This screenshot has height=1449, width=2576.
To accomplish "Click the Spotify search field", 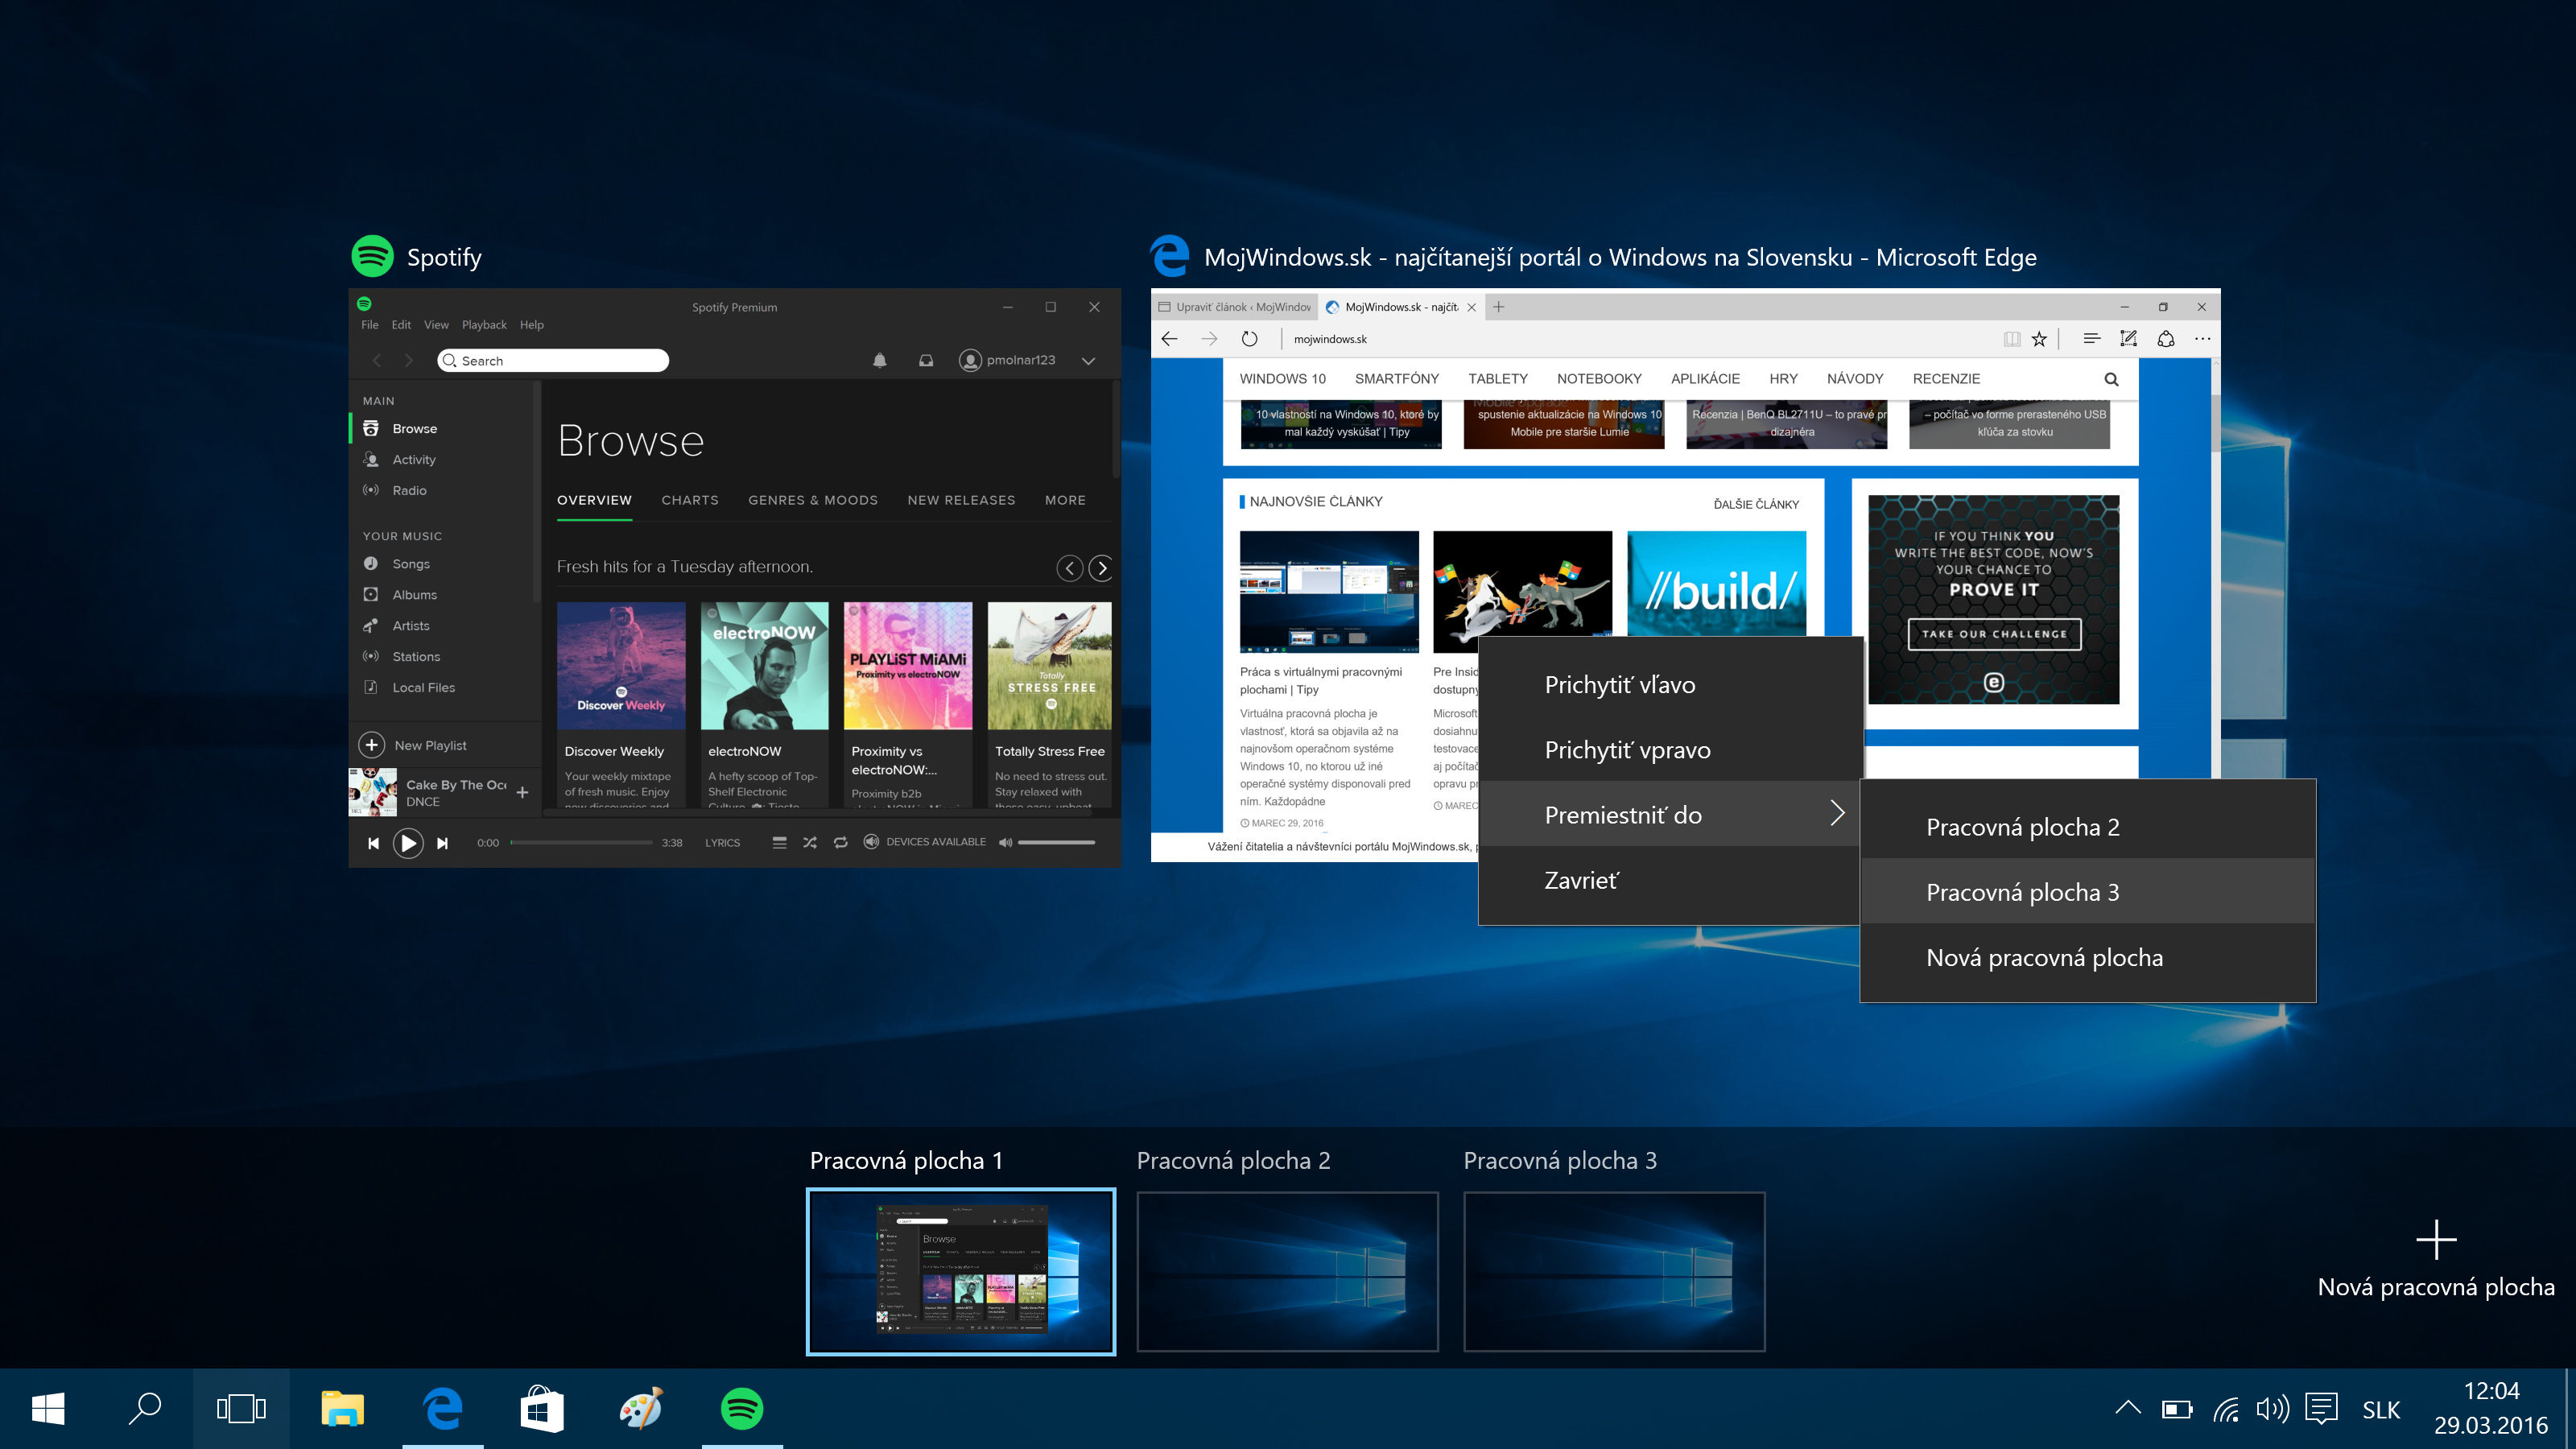I will (553, 360).
